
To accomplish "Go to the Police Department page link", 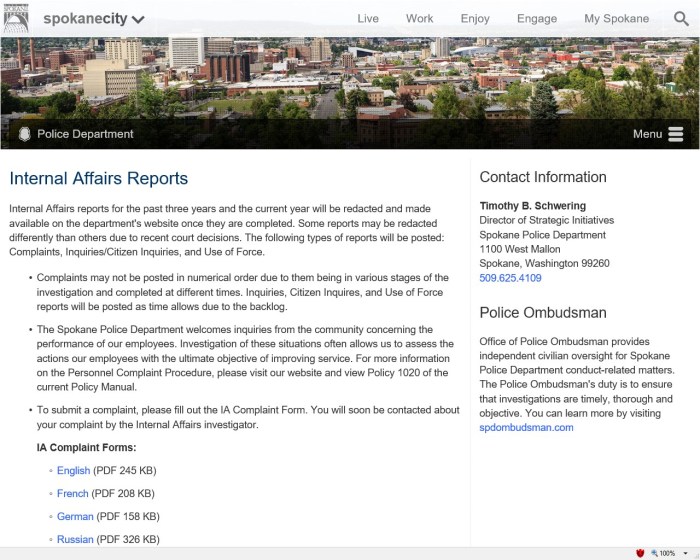I will 85,134.
